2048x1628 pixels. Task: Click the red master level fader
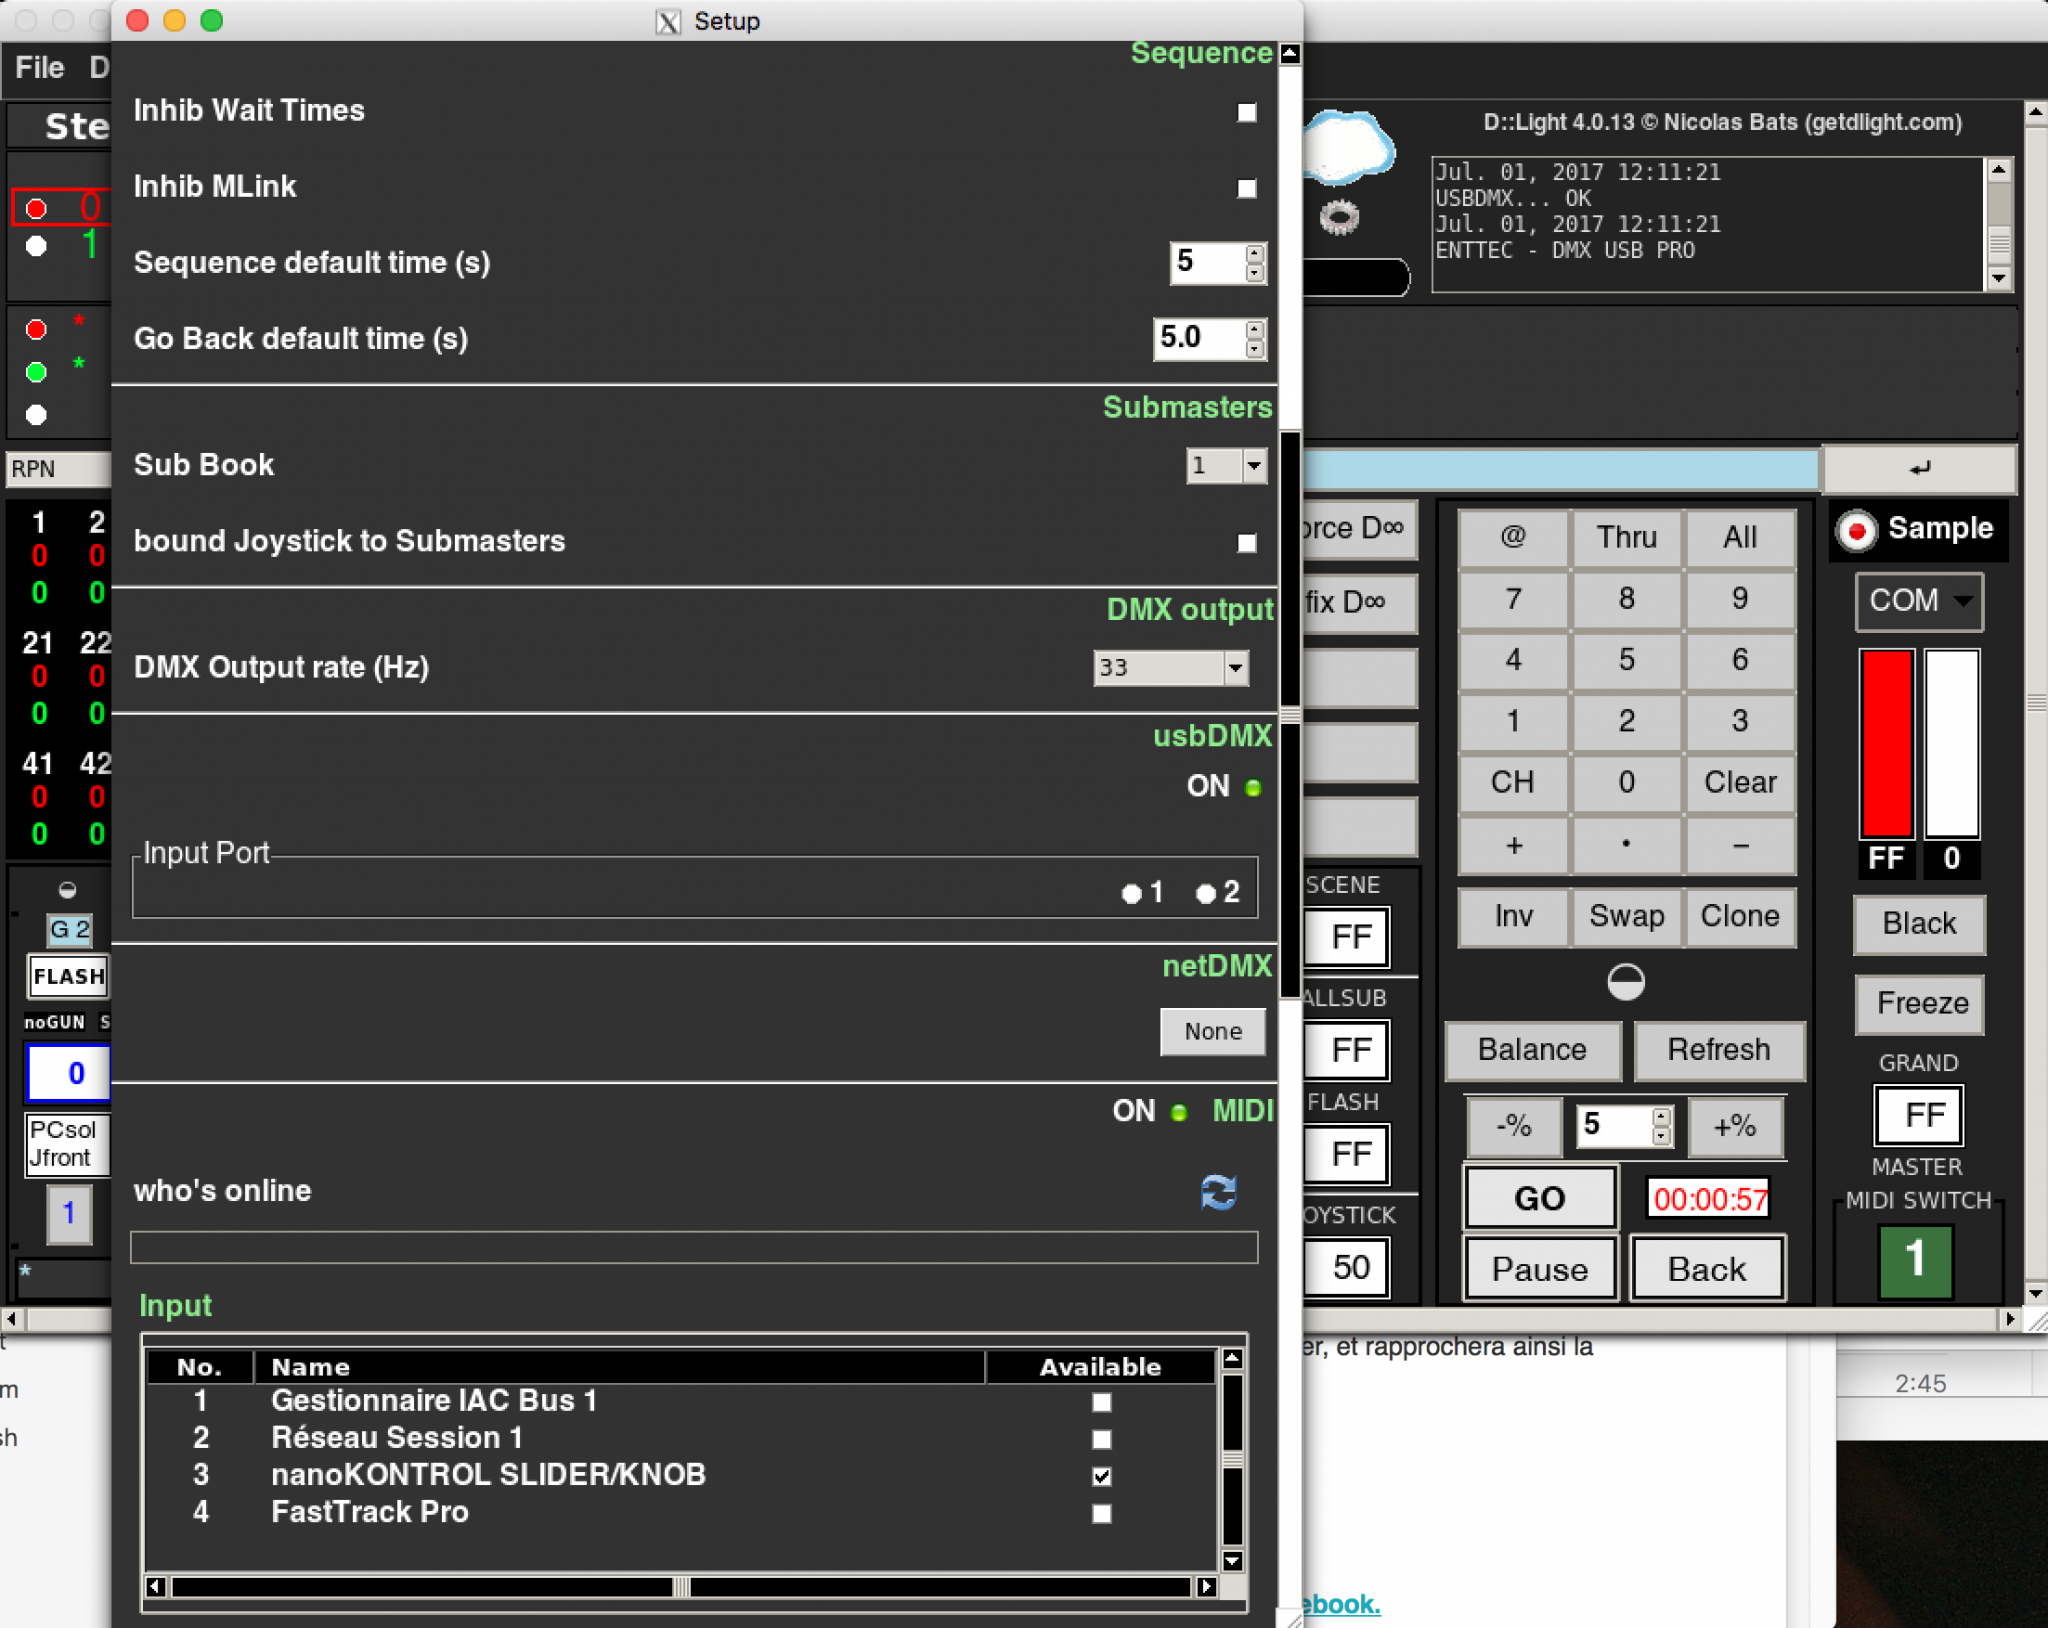1886,744
